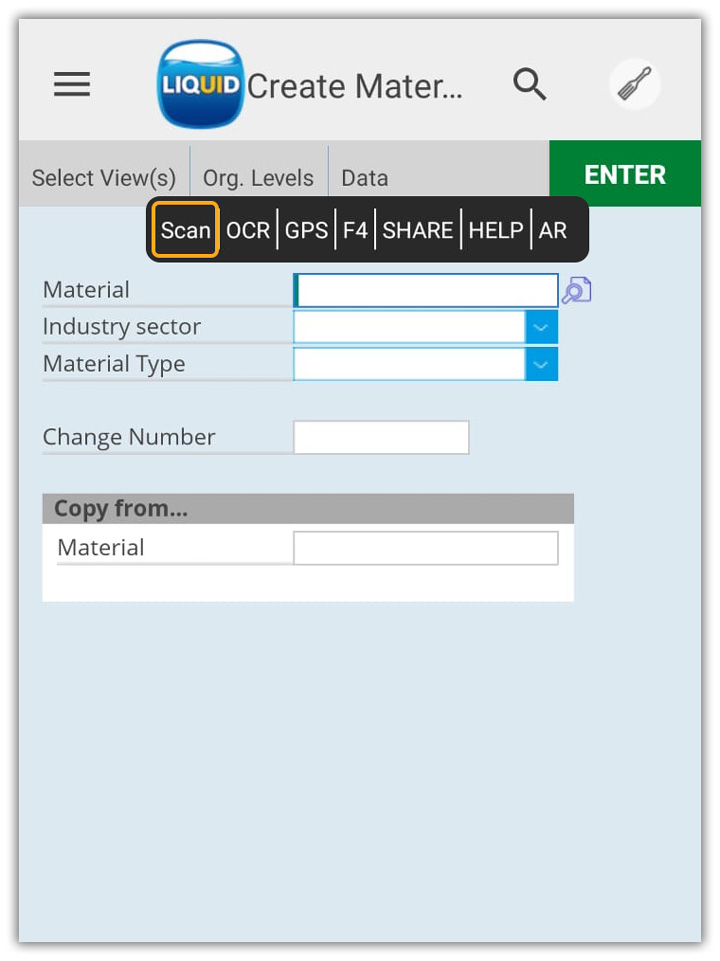Expand the Industry sector dropdown arrow

pyautogui.click(x=541, y=327)
